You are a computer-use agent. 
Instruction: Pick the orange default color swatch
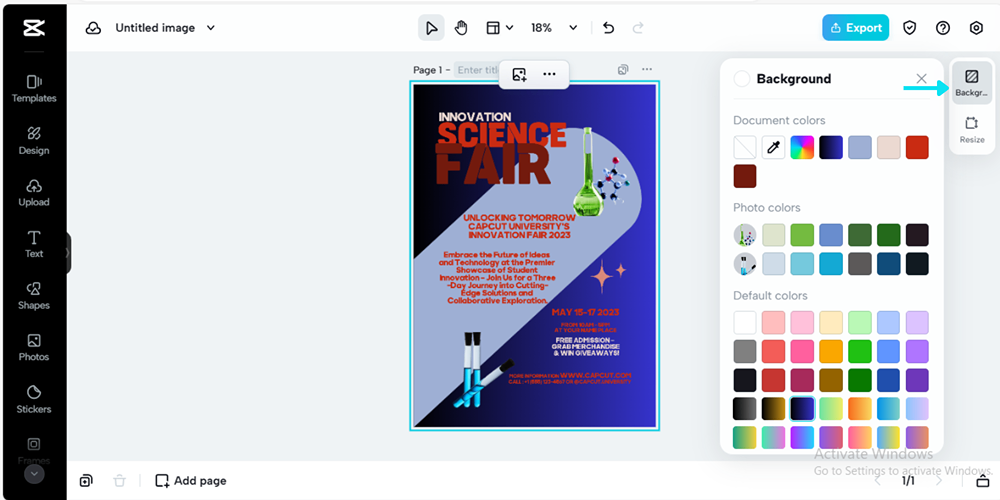click(x=831, y=351)
